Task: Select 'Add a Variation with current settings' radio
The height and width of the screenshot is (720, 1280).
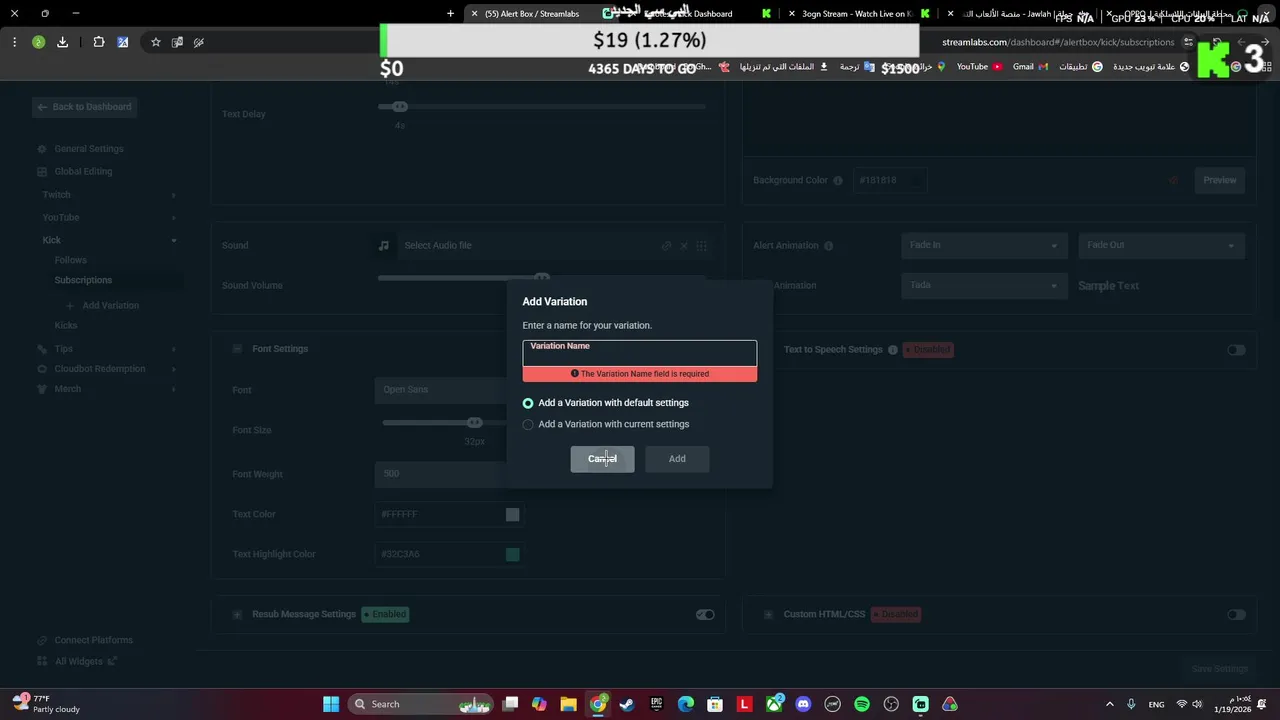Action: pos(528,425)
